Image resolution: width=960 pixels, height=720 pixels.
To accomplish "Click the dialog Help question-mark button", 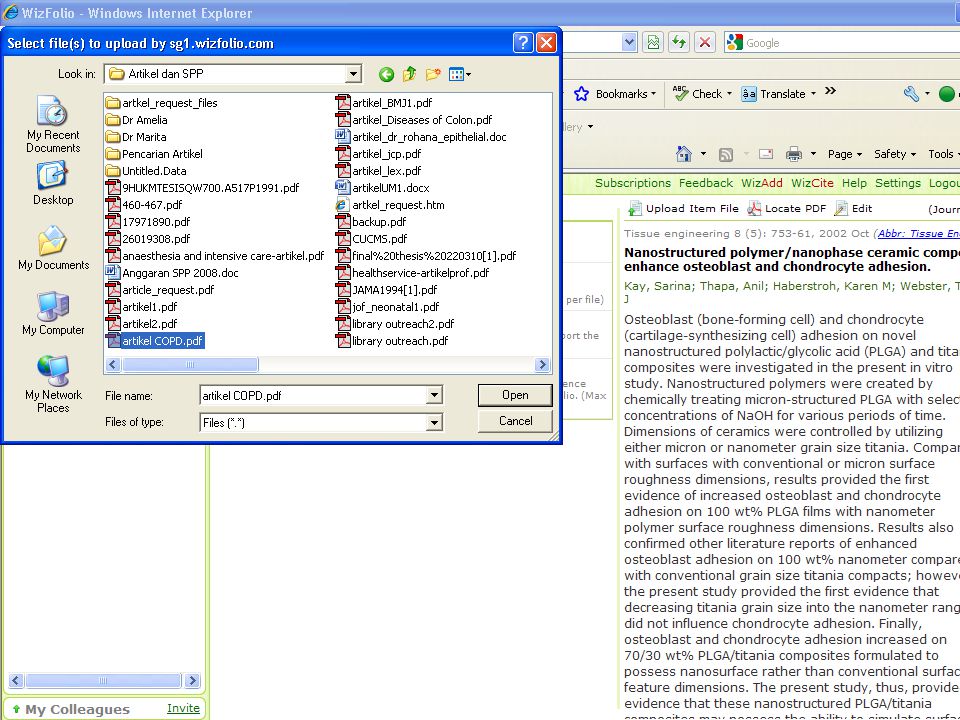I will coord(522,43).
